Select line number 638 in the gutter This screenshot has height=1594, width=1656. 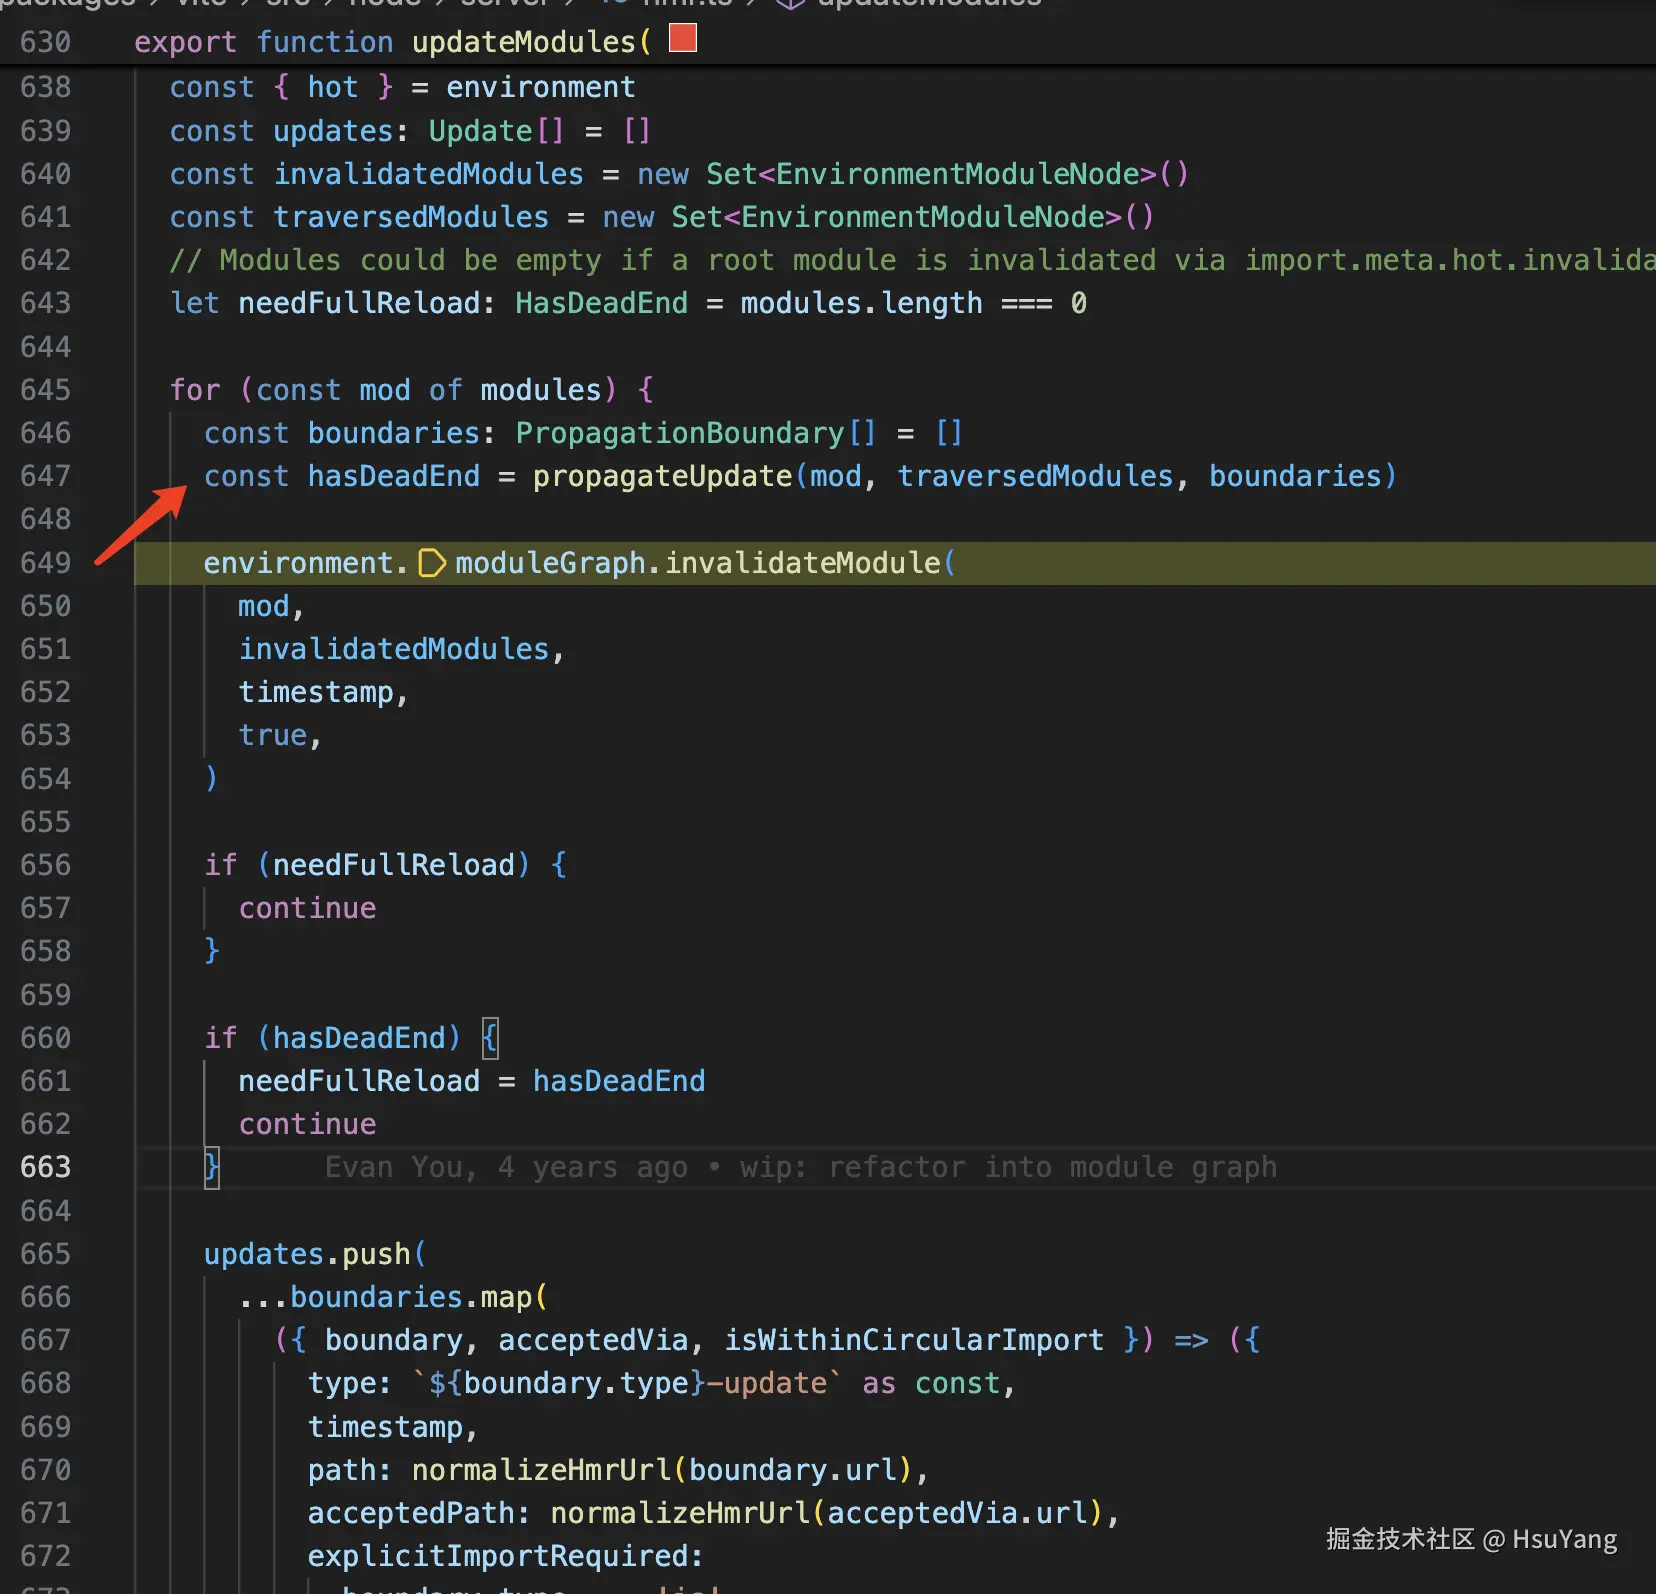[46, 87]
